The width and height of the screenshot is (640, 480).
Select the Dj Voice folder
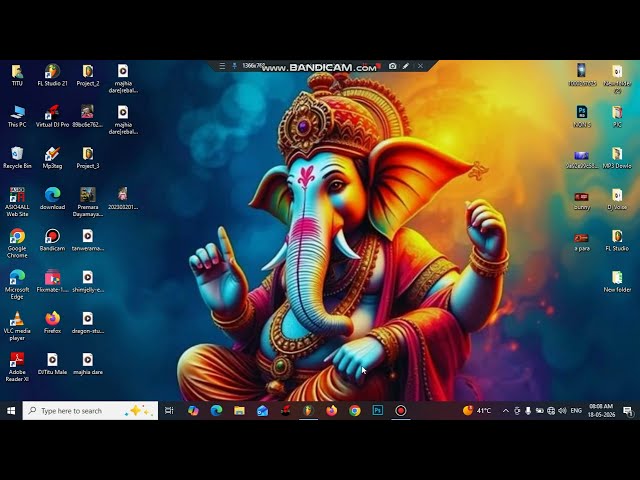(x=617, y=199)
